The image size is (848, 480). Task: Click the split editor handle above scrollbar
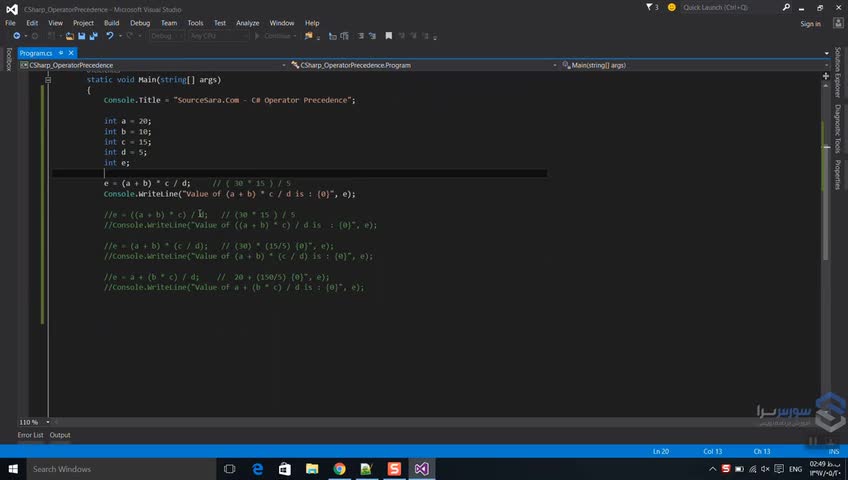coord(826,76)
